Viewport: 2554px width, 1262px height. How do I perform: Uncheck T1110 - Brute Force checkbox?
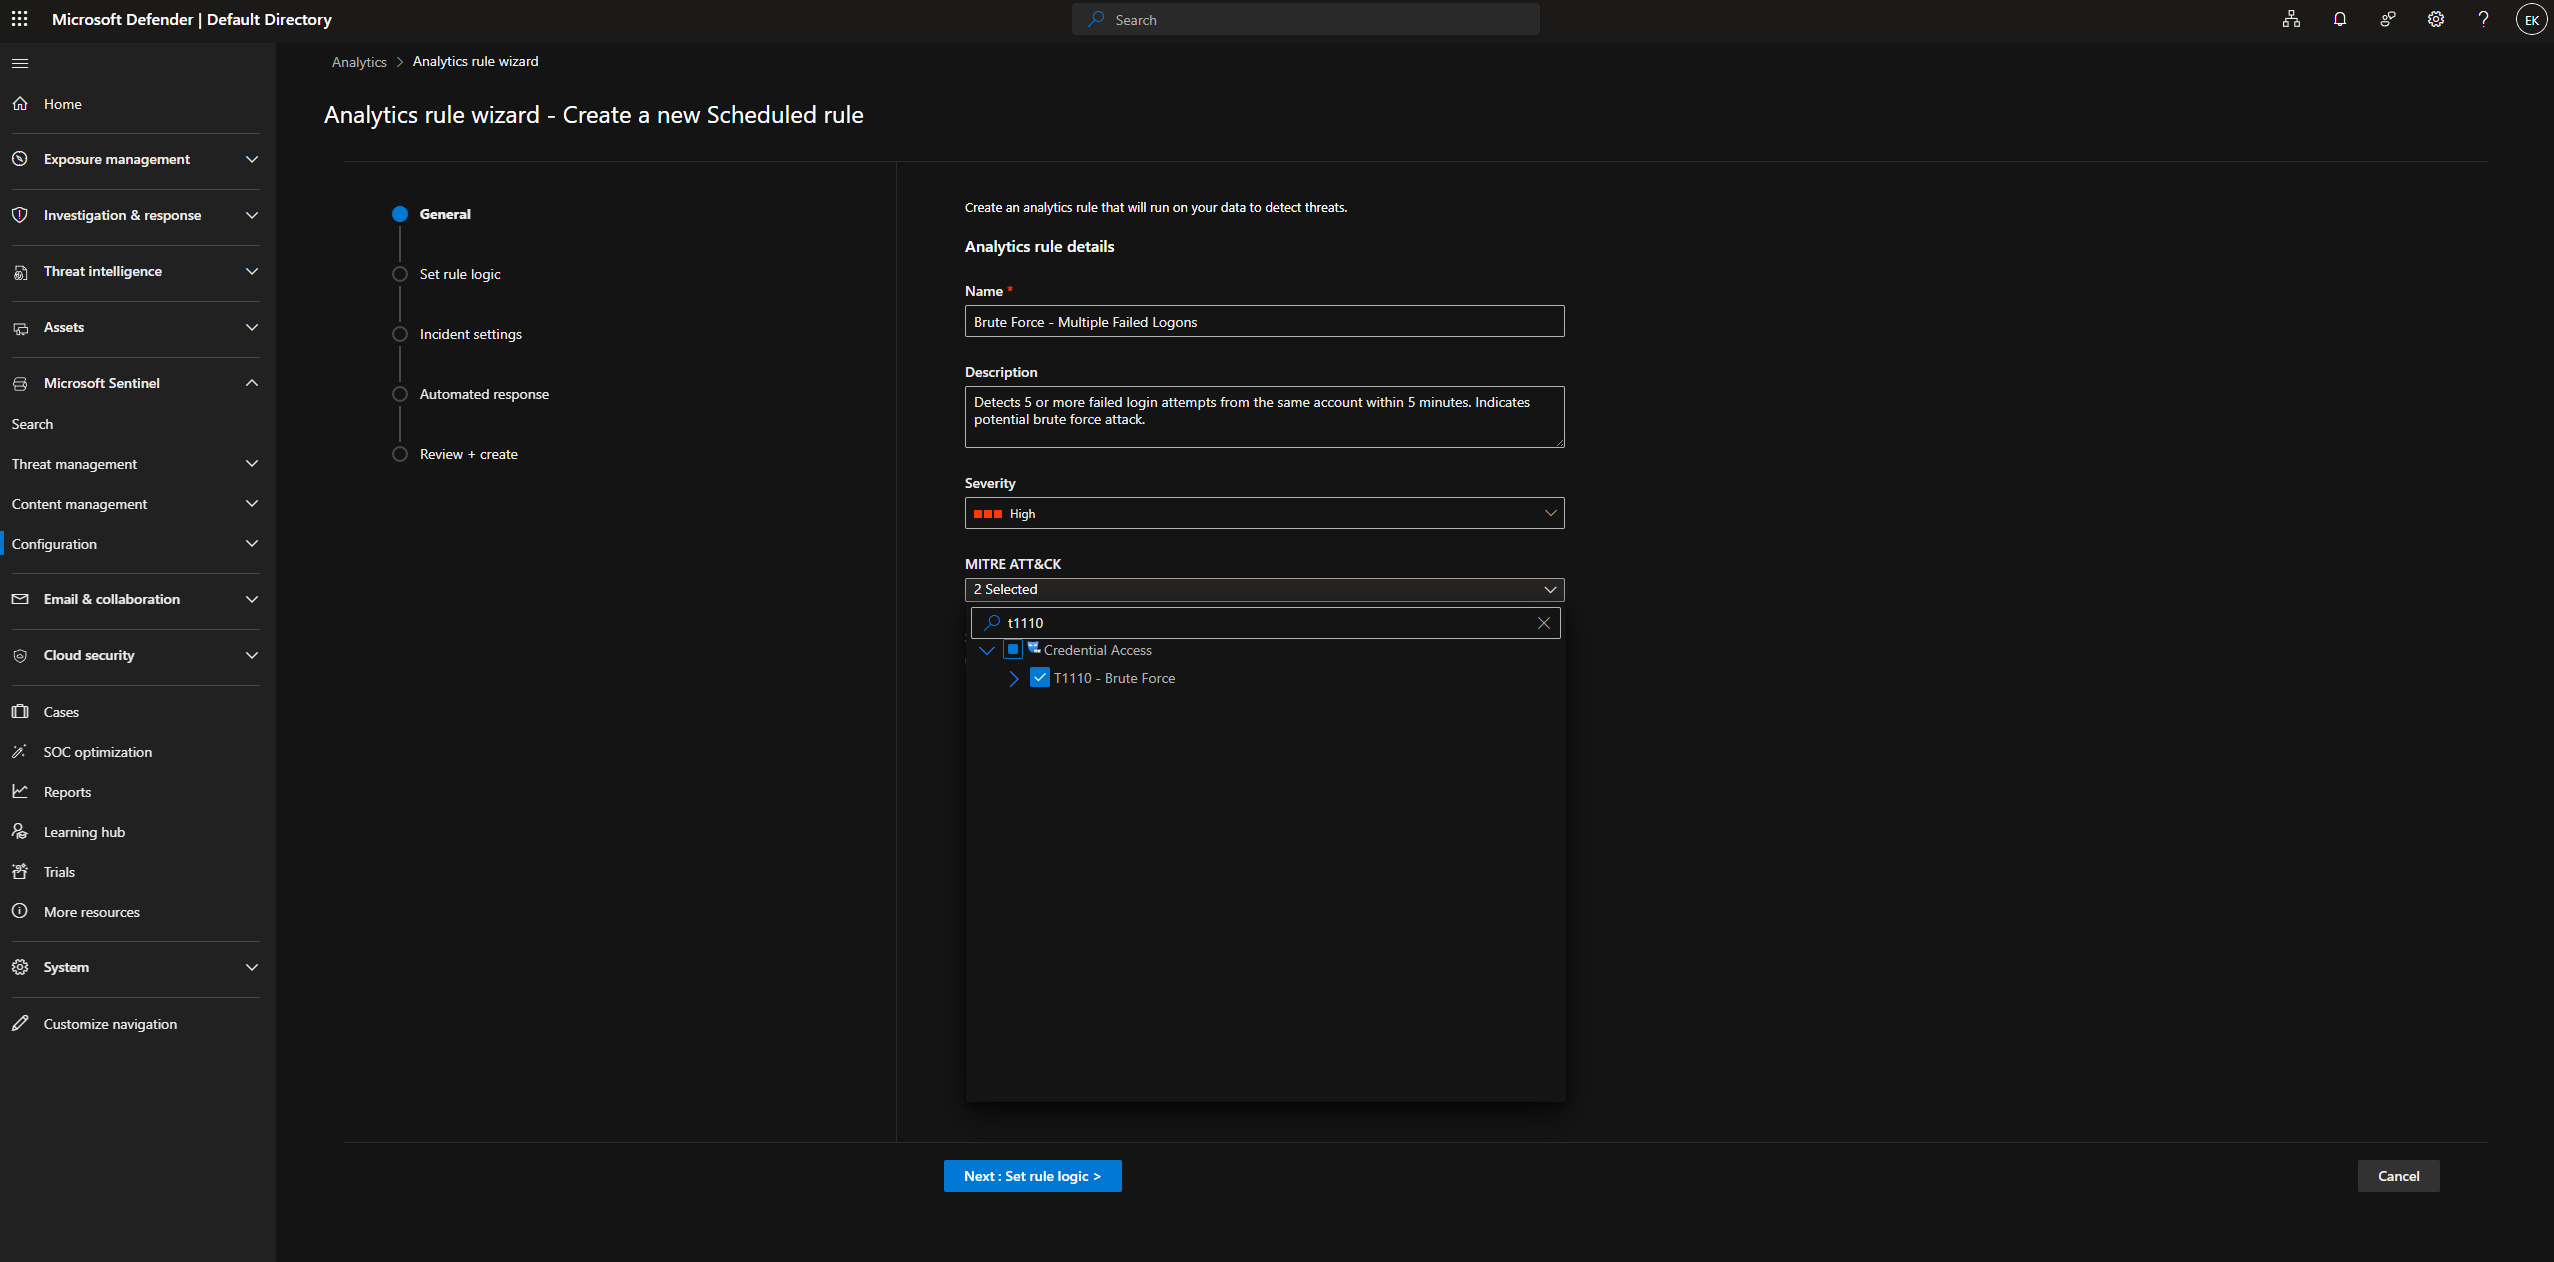pos(1040,678)
